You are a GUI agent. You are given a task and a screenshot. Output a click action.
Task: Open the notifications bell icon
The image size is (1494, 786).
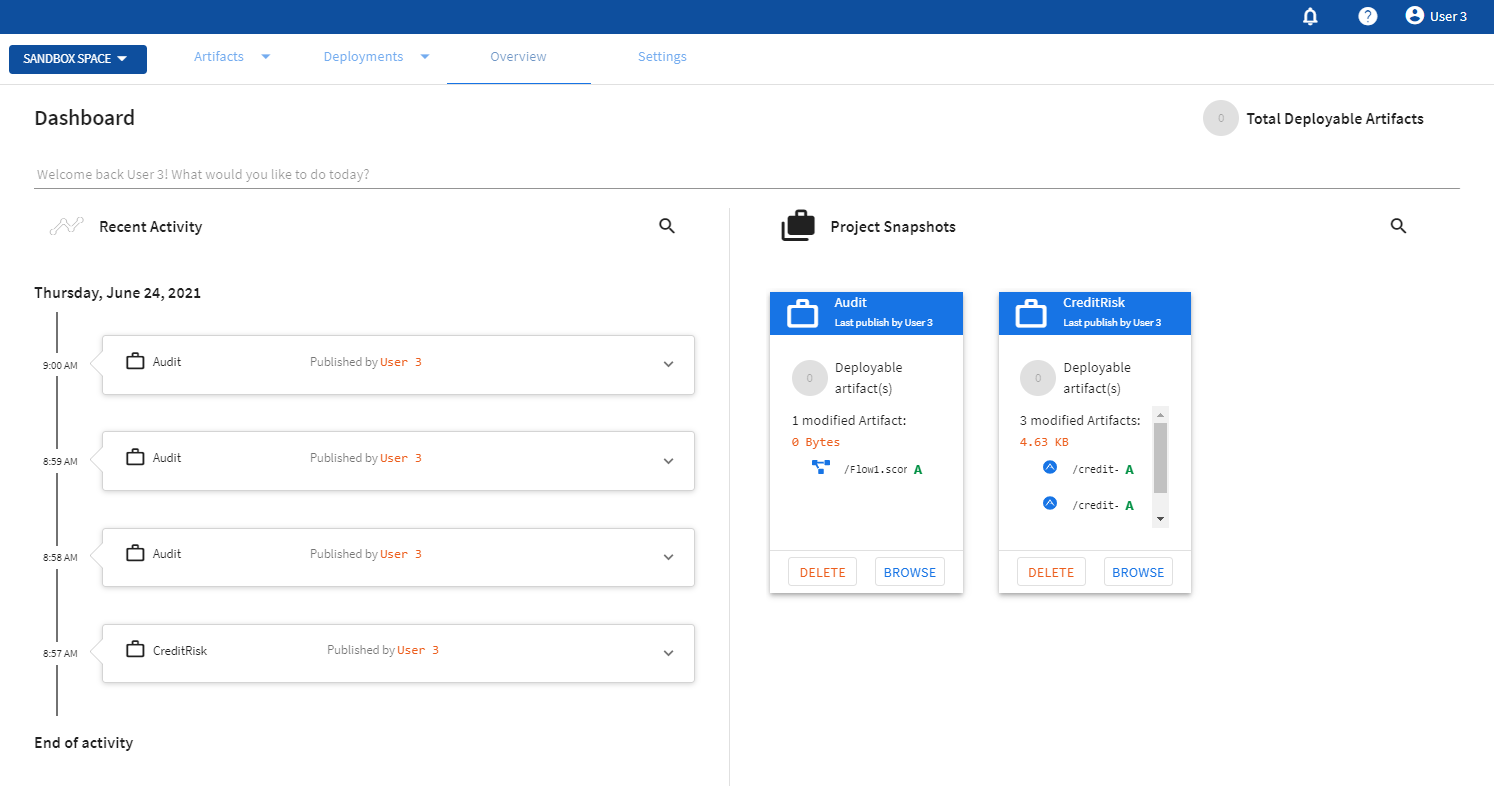pos(1310,17)
